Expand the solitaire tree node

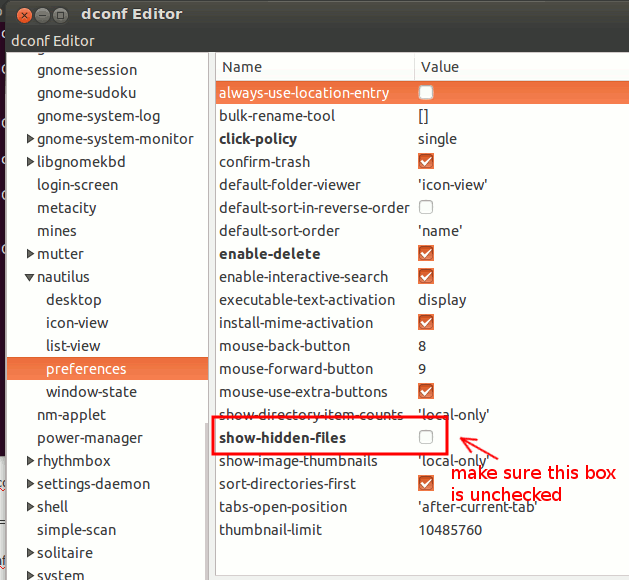click(30, 553)
